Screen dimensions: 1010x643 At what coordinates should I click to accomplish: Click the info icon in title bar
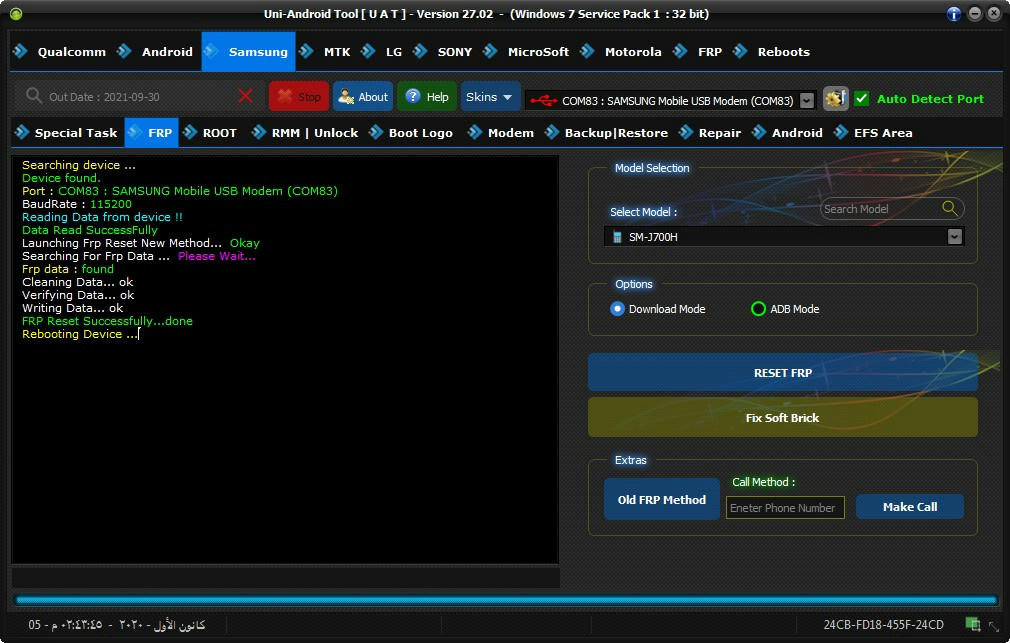click(x=955, y=13)
